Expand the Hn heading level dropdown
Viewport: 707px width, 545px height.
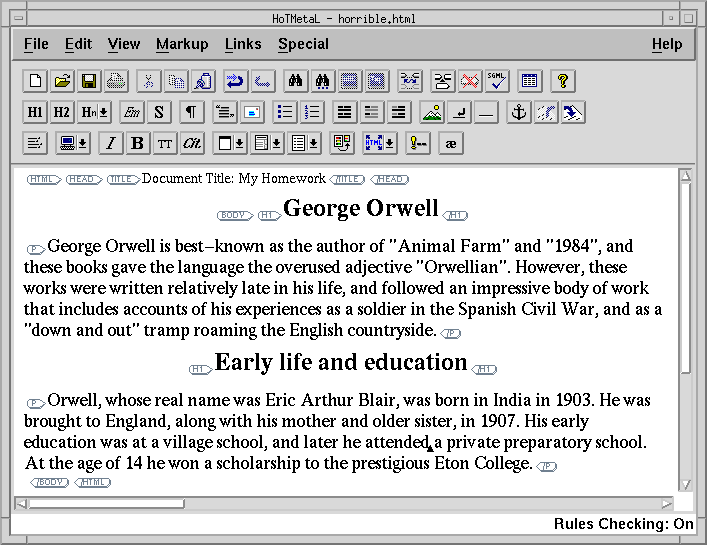(x=95, y=112)
